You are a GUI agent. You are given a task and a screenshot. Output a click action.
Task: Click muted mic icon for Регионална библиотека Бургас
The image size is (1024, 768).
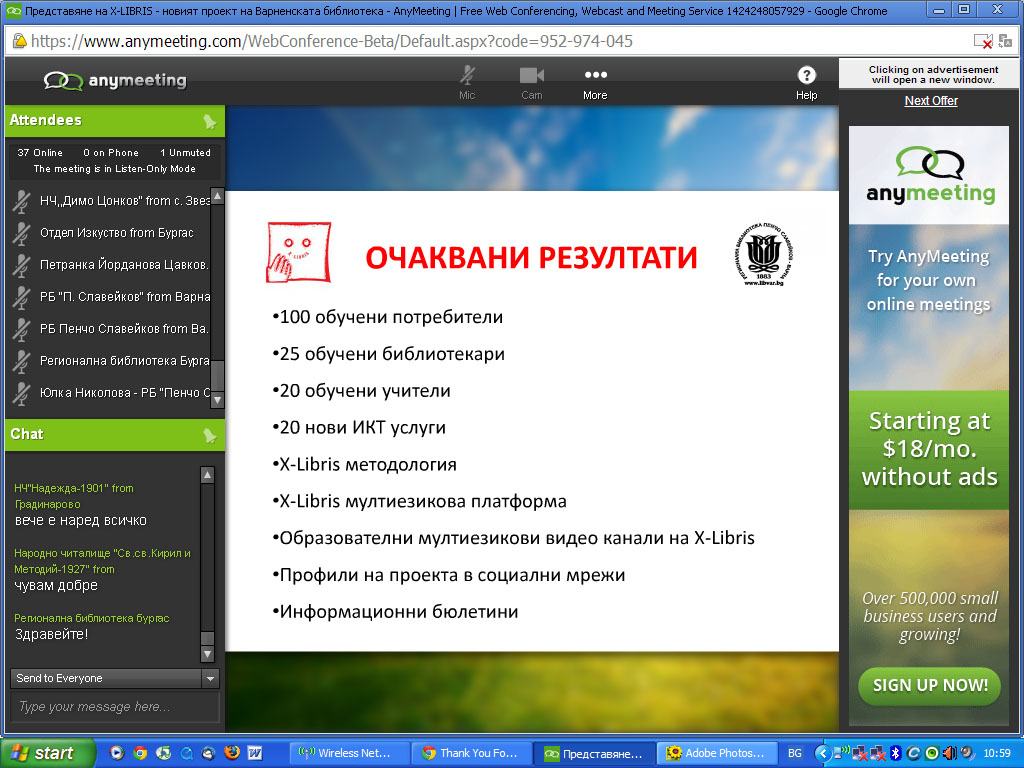tap(22, 361)
